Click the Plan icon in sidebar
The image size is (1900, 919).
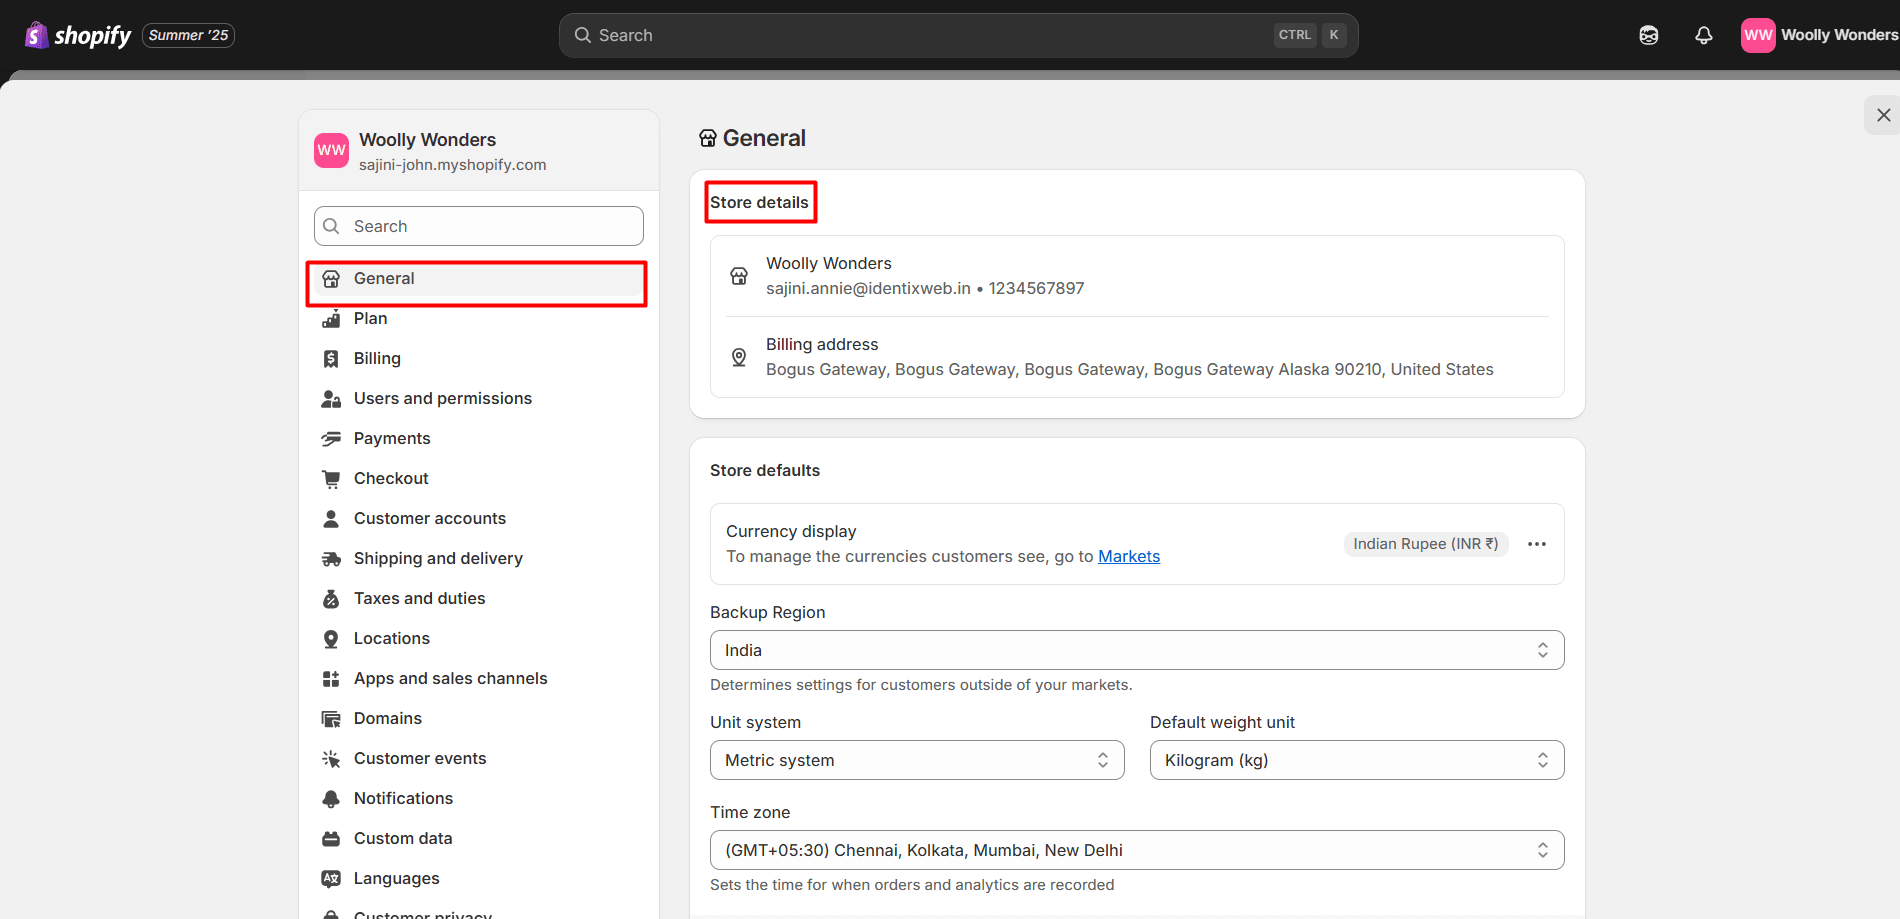tap(331, 319)
